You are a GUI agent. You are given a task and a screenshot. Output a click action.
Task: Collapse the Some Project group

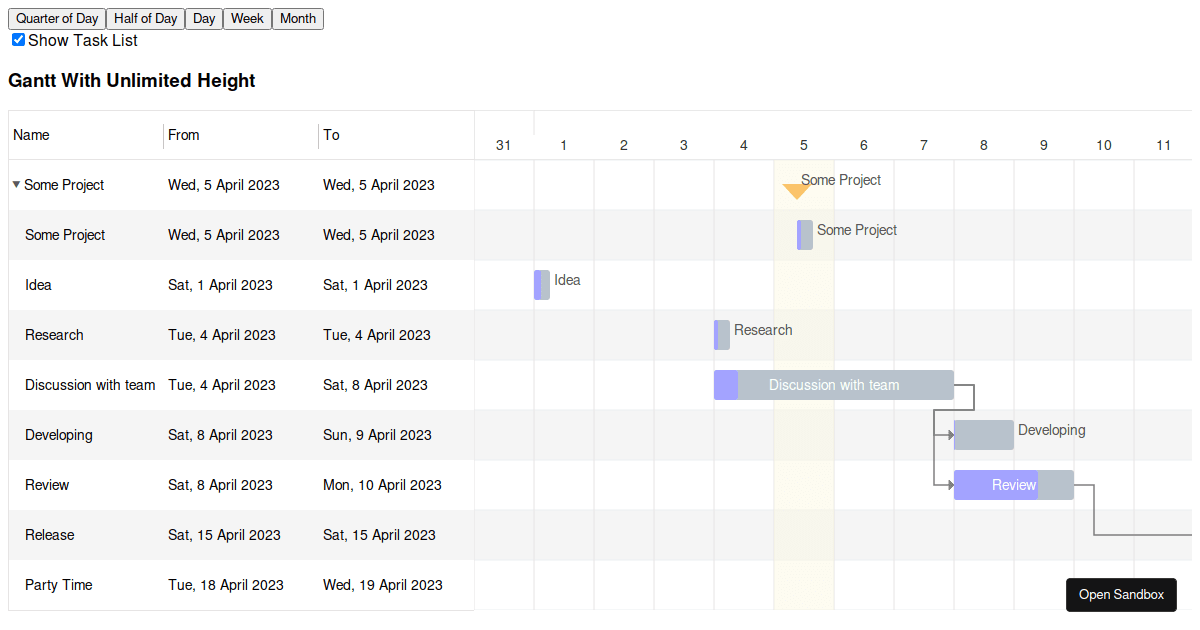point(15,185)
